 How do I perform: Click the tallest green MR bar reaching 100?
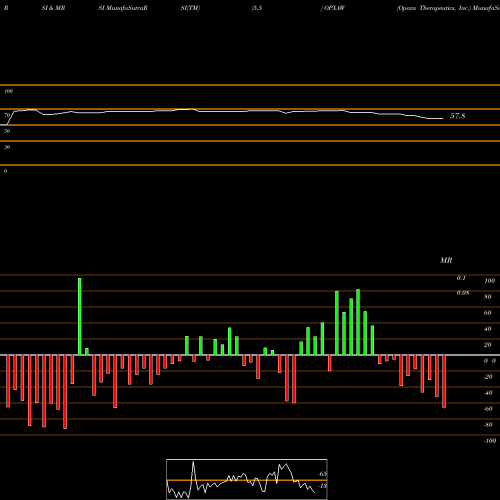pyautogui.click(x=80, y=316)
